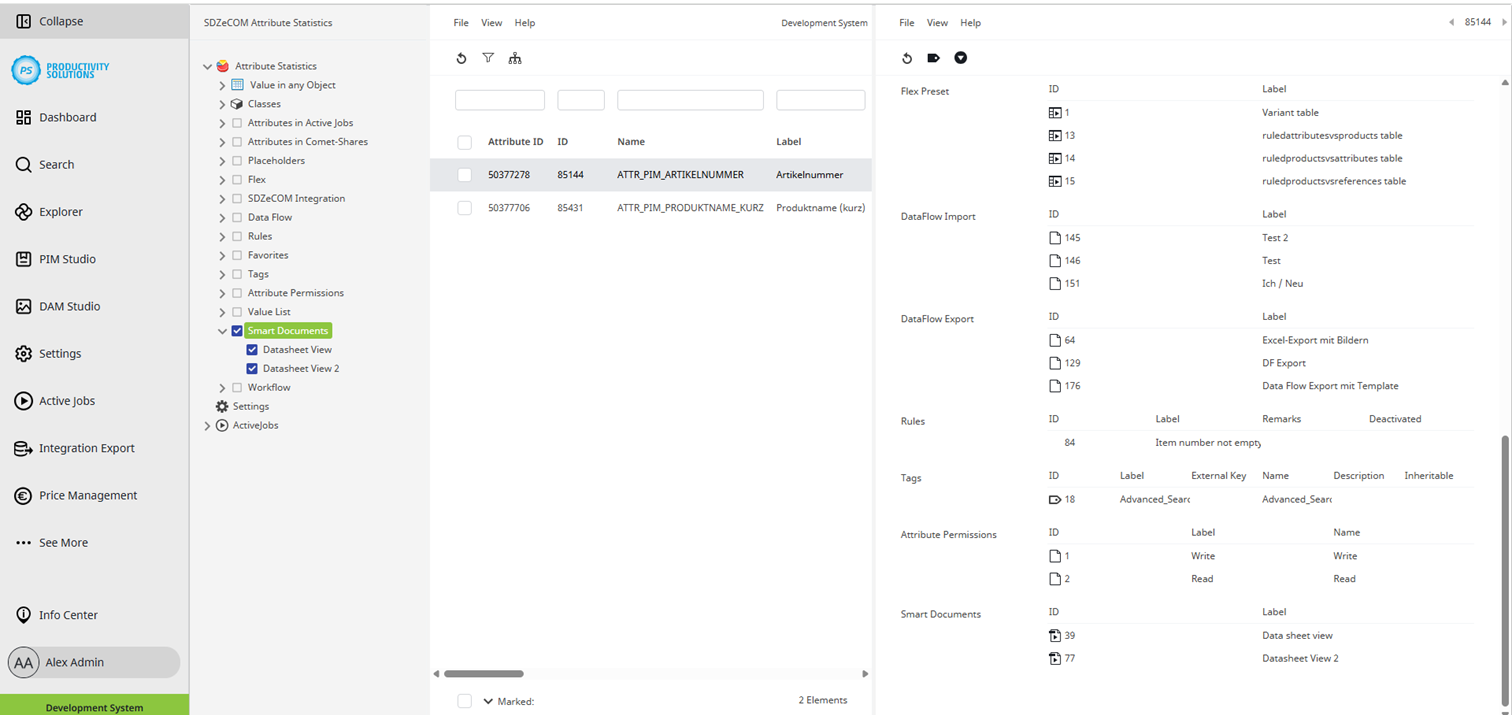The image size is (1512, 715).
Task: Click the horizontal scrollbar thumb in list
Action: 483,674
